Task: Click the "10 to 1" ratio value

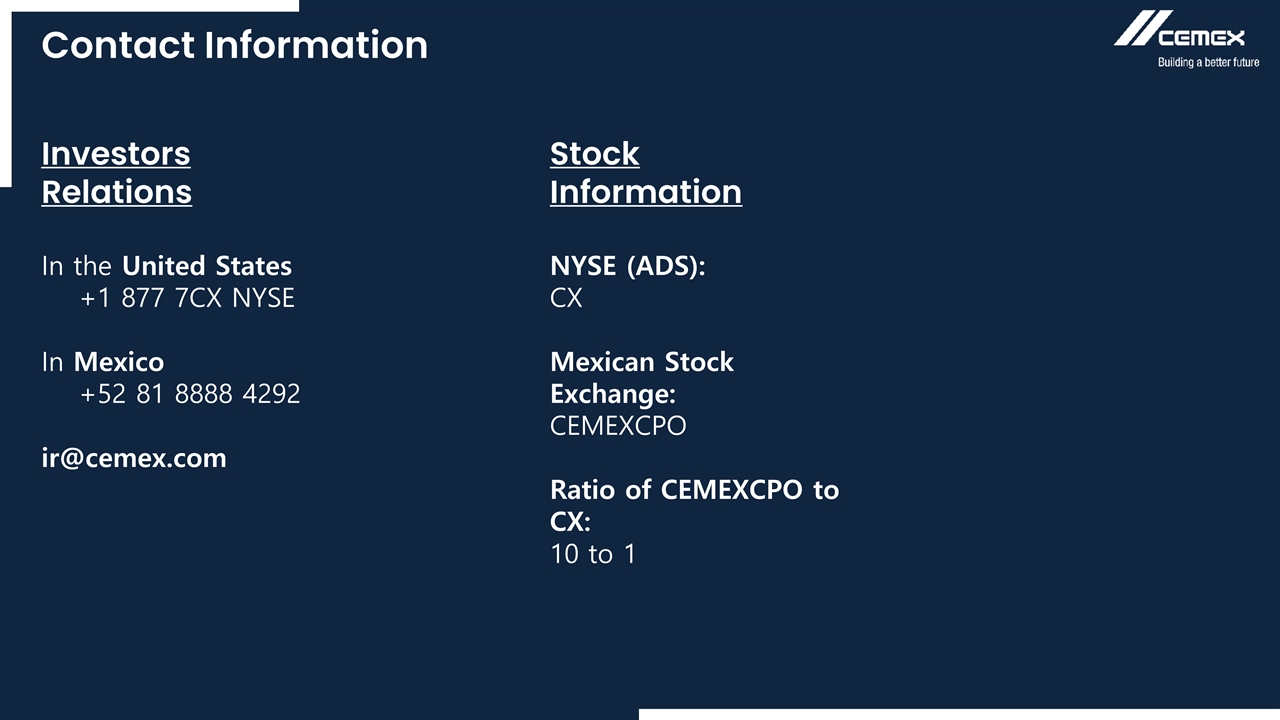Action: point(592,554)
